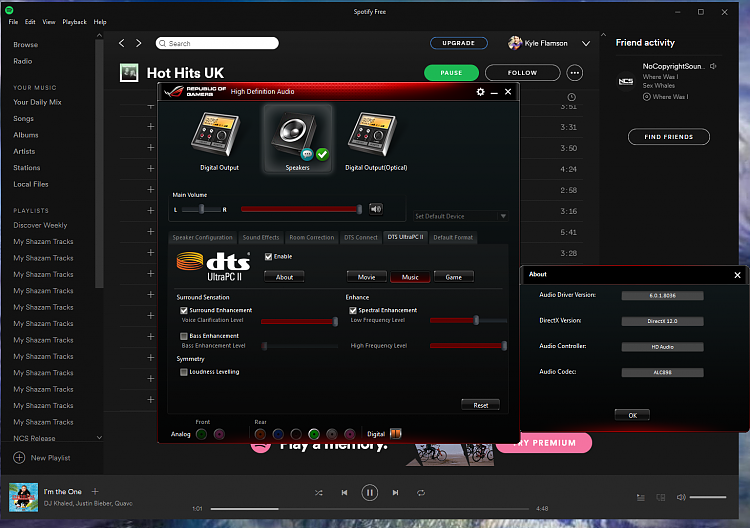Go forward in Spotify navigation
The width and height of the screenshot is (750, 528).
pos(139,43)
